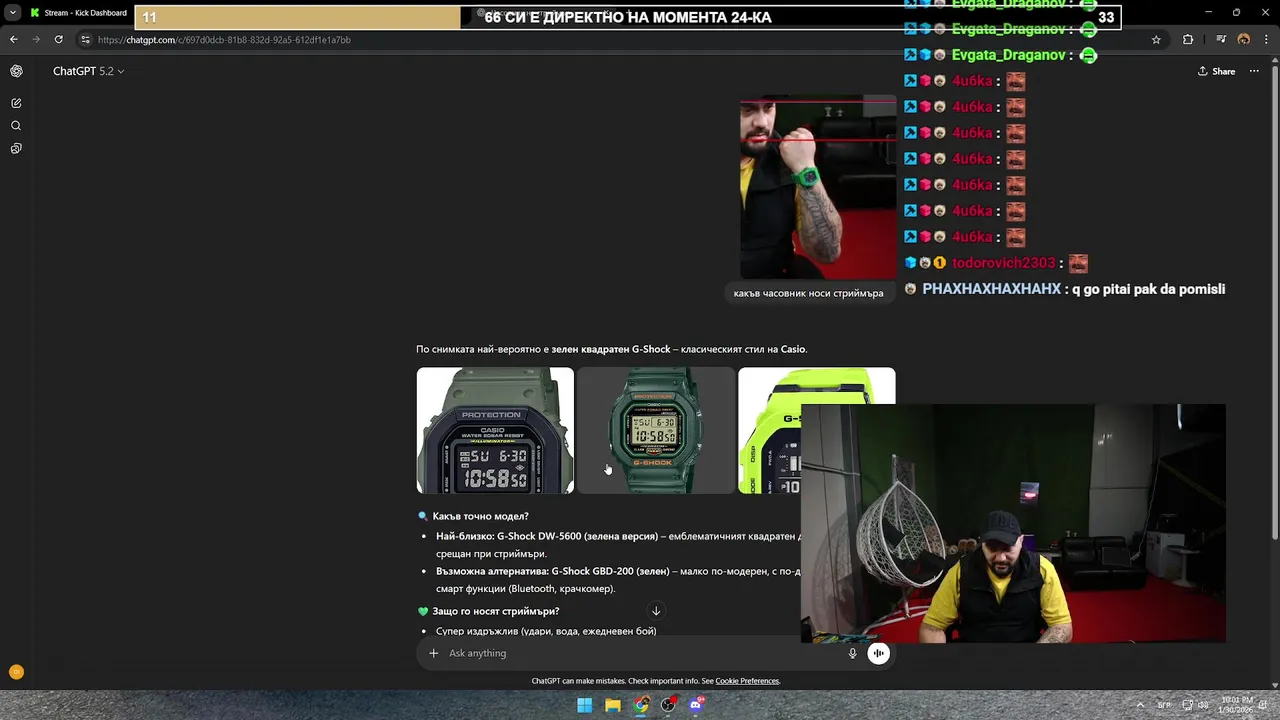Screen dimensions: 1280x720
Task: Click user message 'какъв часовник носи стриймъра'
Action: click(808, 293)
